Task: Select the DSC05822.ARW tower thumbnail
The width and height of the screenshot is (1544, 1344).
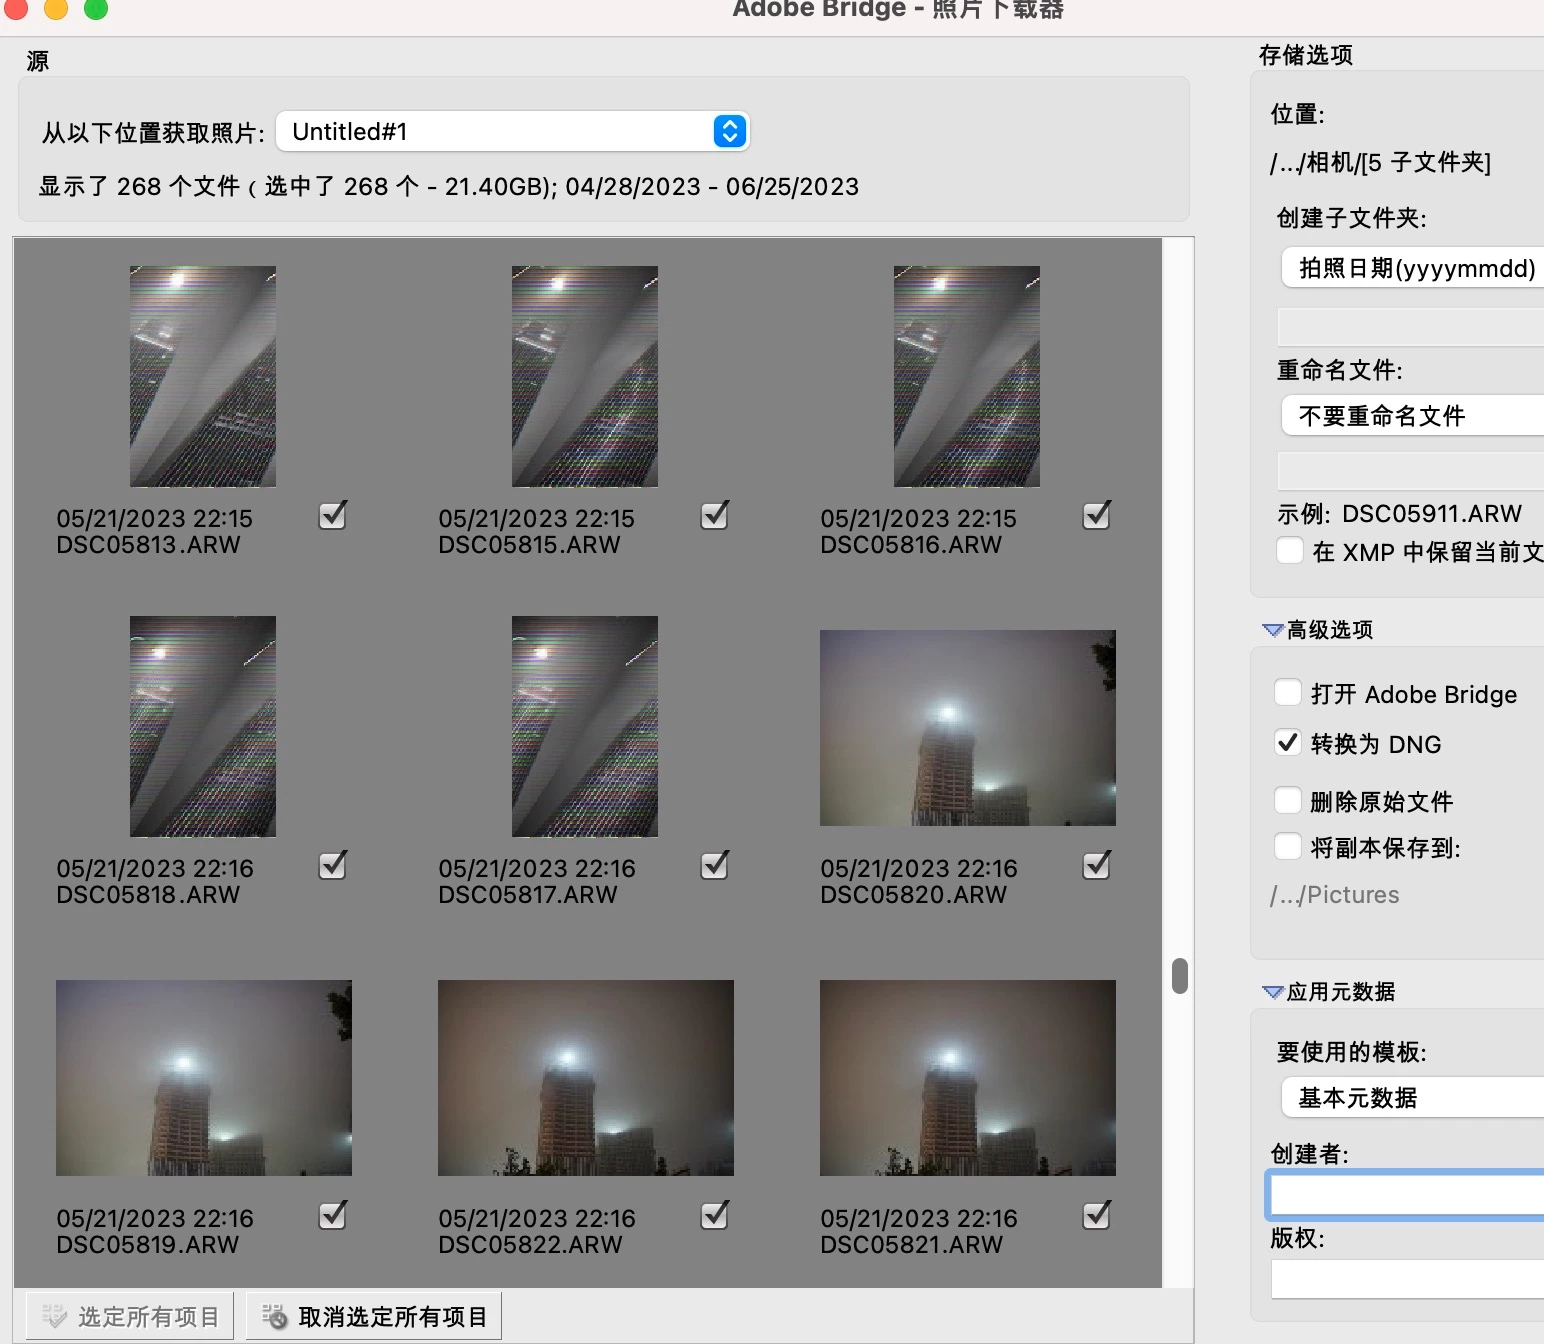Action: tap(586, 1078)
